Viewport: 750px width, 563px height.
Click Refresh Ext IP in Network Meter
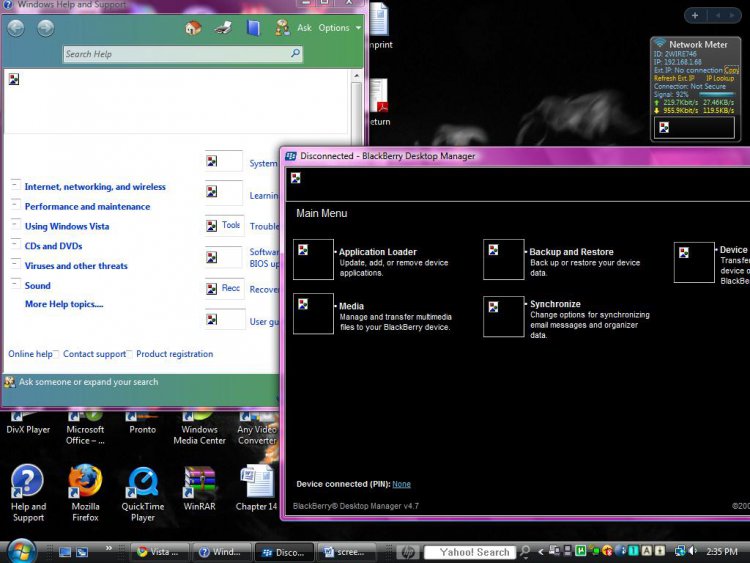(x=674, y=78)
